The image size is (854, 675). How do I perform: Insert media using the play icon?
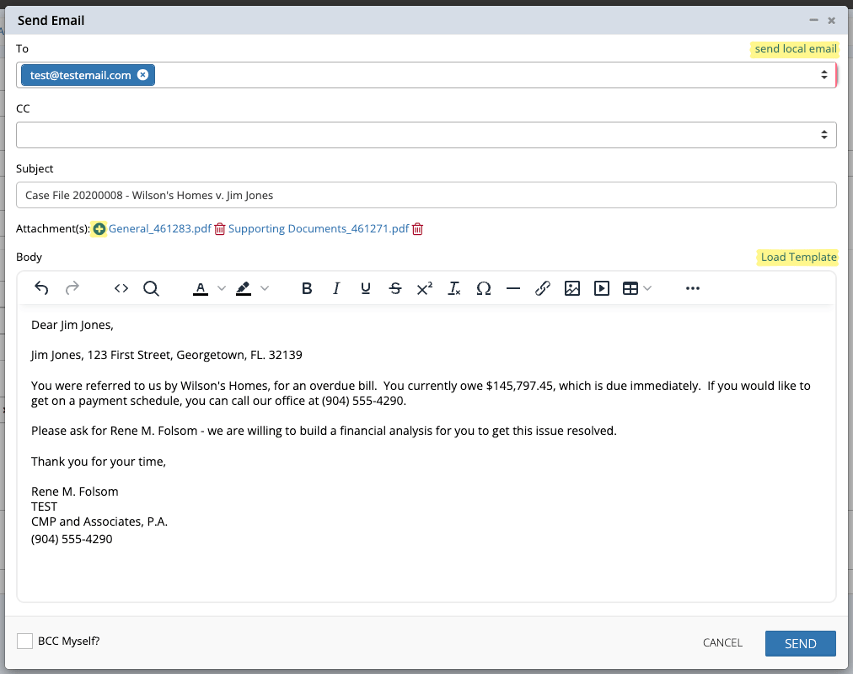601,288
